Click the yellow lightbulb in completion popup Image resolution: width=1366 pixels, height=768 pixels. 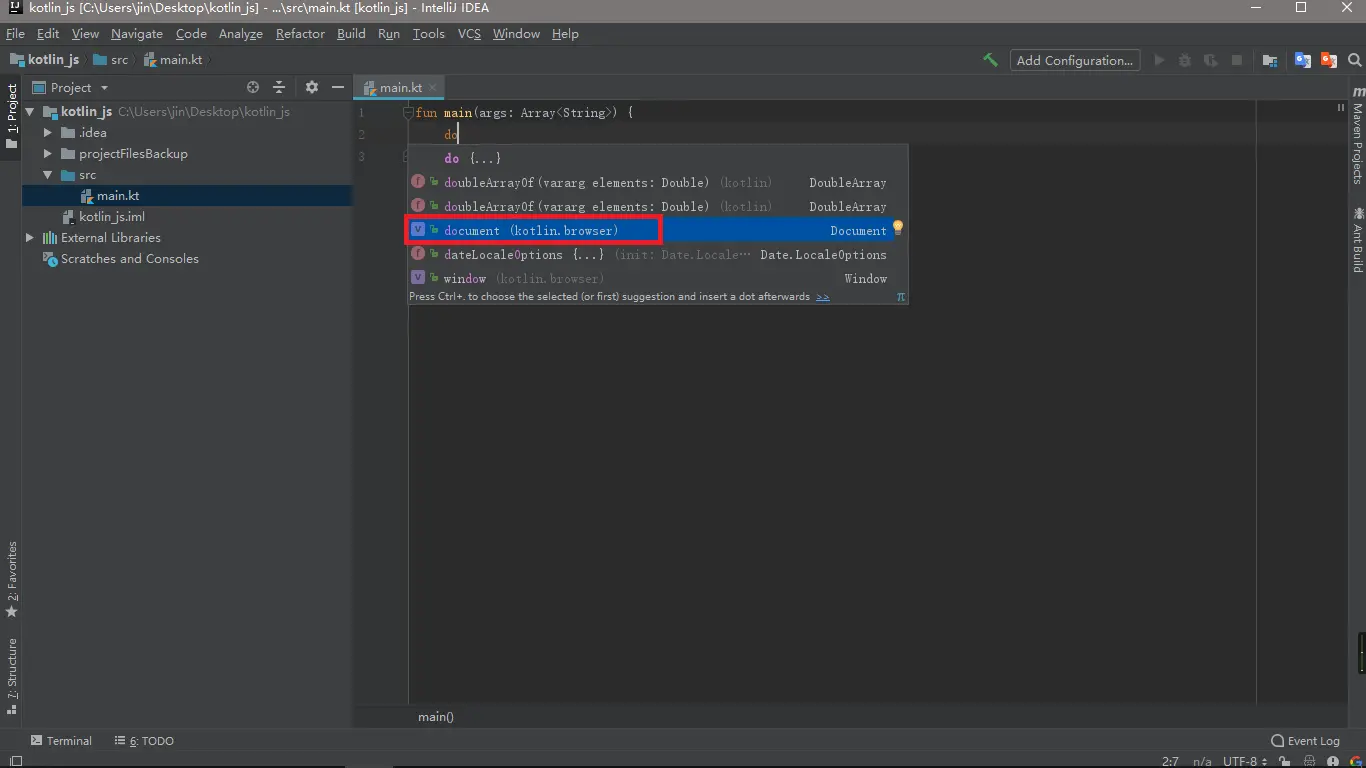coord(898,228)
